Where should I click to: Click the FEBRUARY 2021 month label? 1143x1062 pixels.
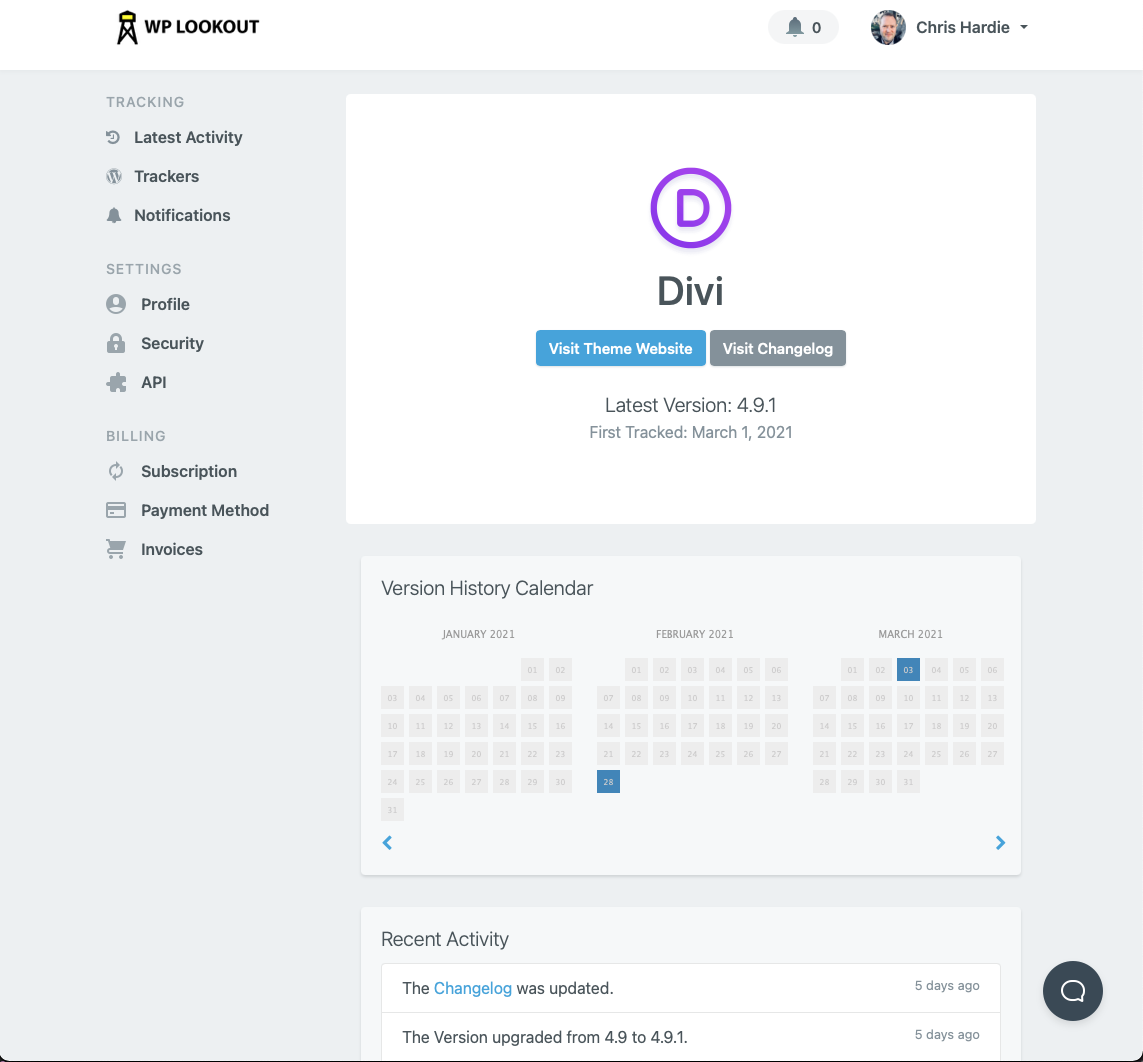point(694,634)
